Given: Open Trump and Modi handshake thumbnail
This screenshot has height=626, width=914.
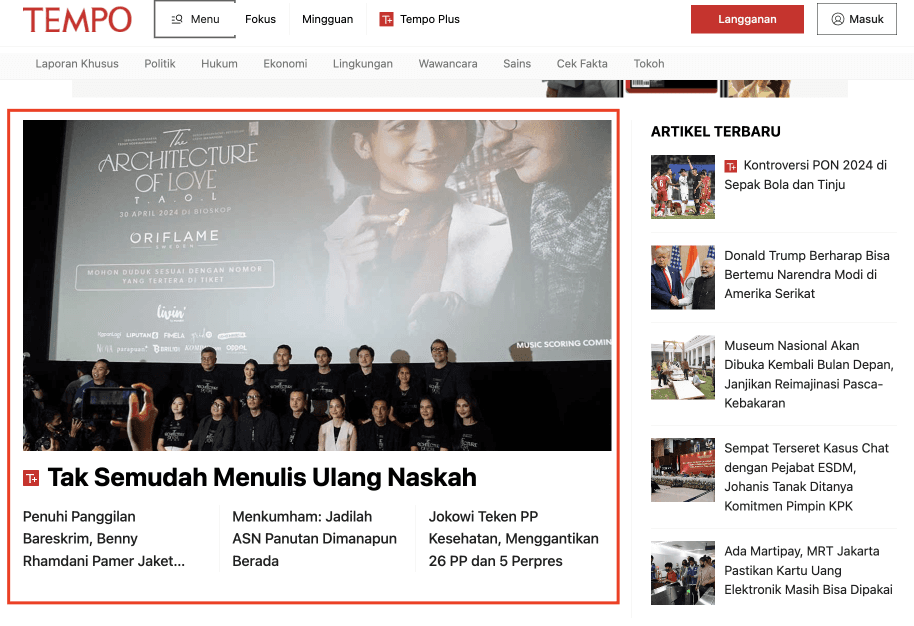Looking at the screenshot, I should click(x=683, y=277).
